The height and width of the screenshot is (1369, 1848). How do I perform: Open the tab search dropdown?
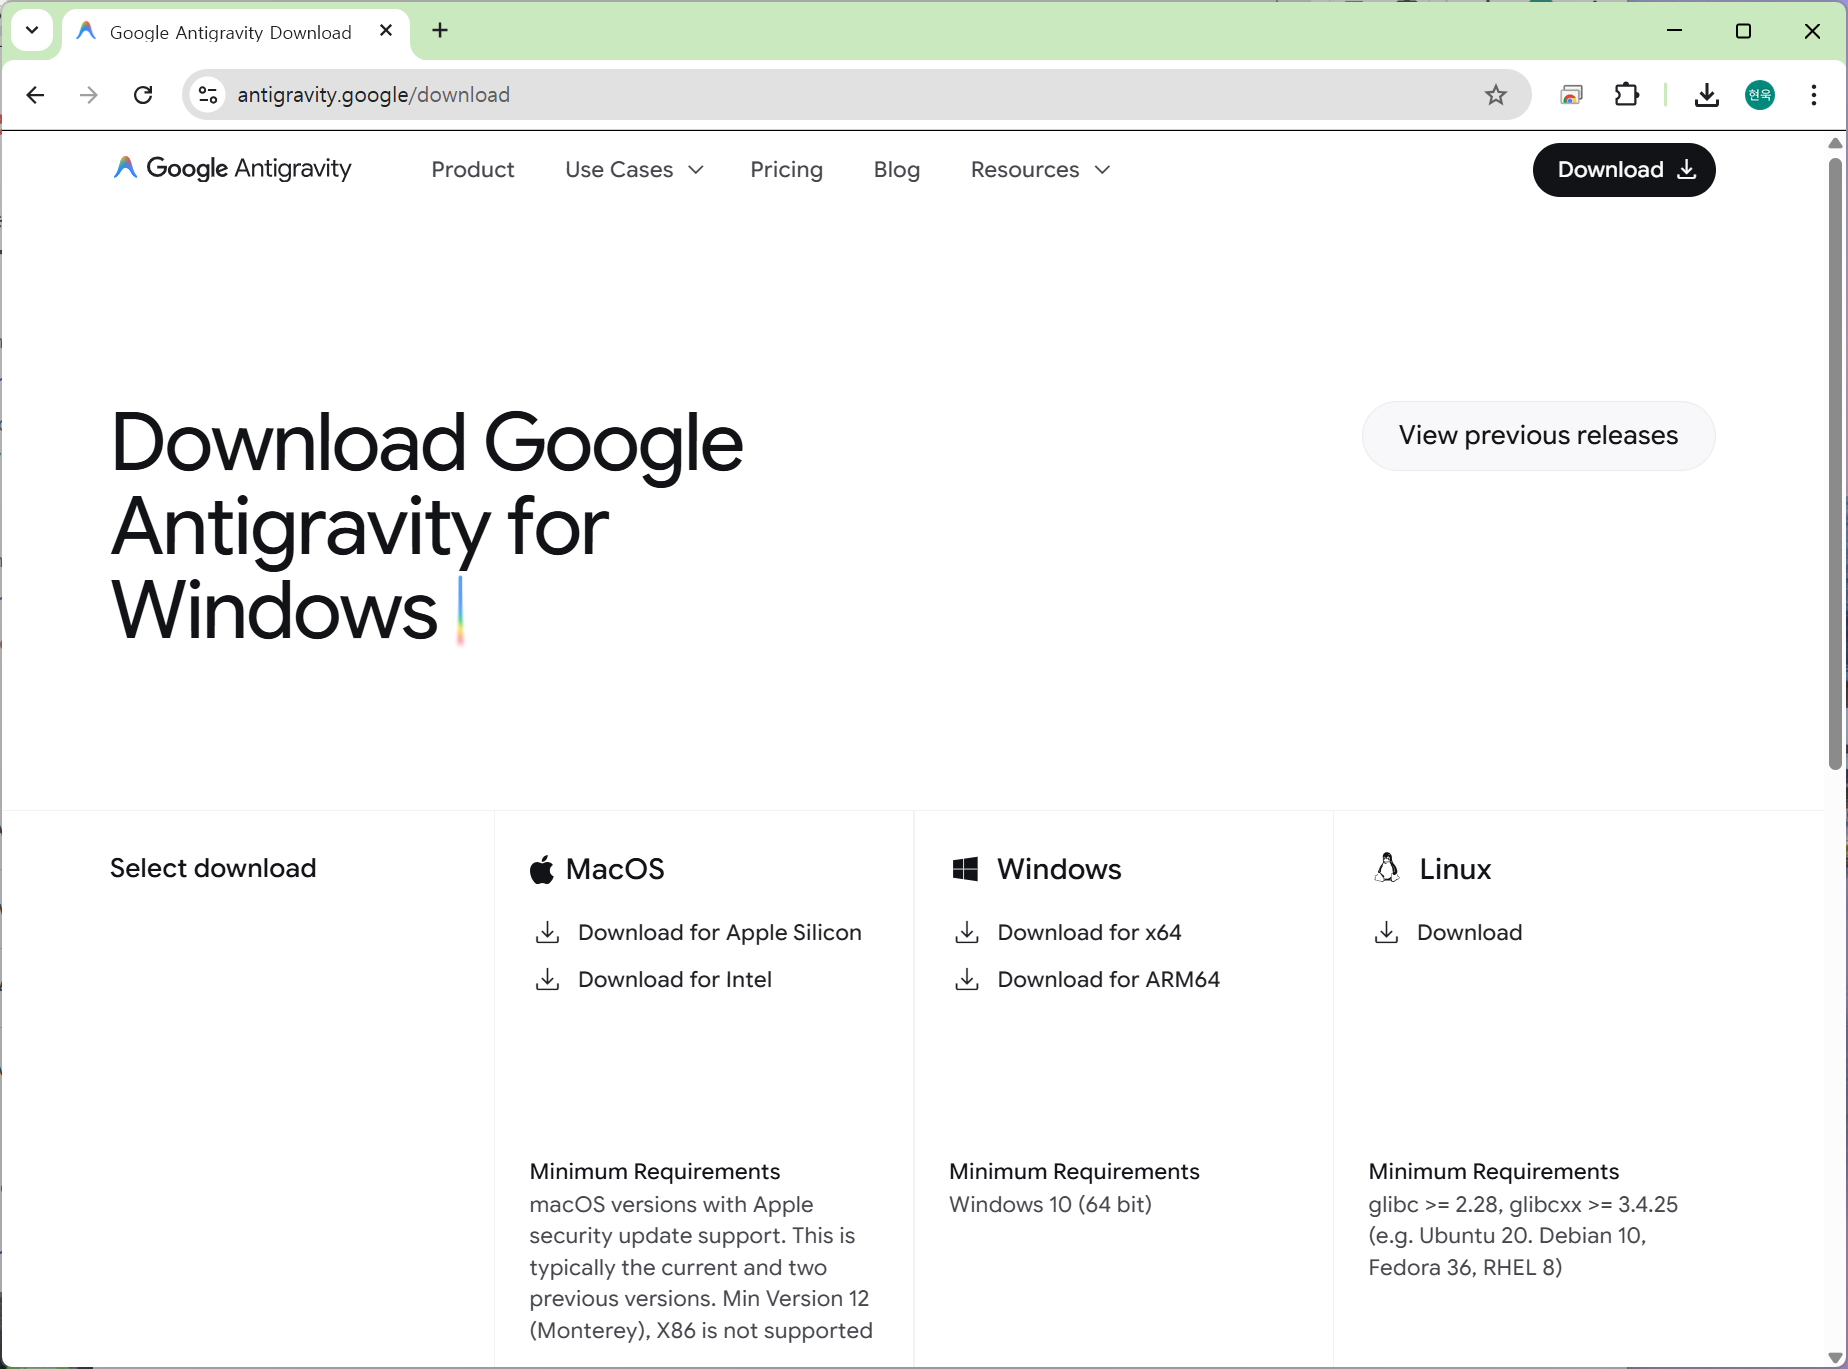[x=32, y=31]
